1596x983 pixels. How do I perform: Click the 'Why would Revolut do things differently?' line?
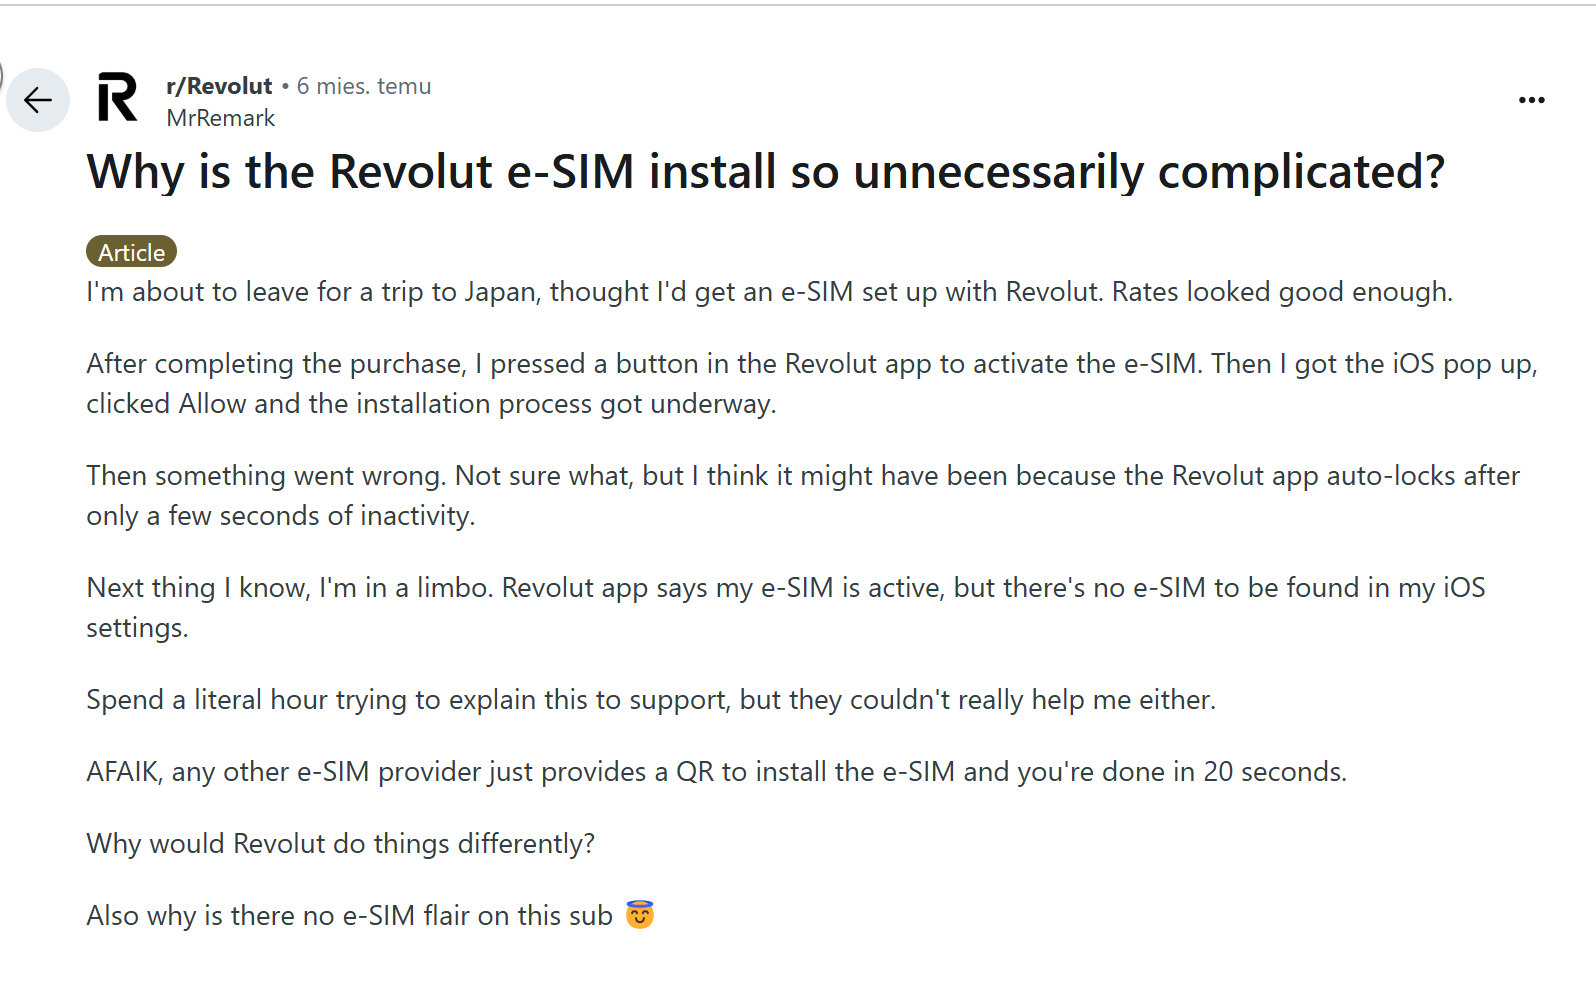340,843
